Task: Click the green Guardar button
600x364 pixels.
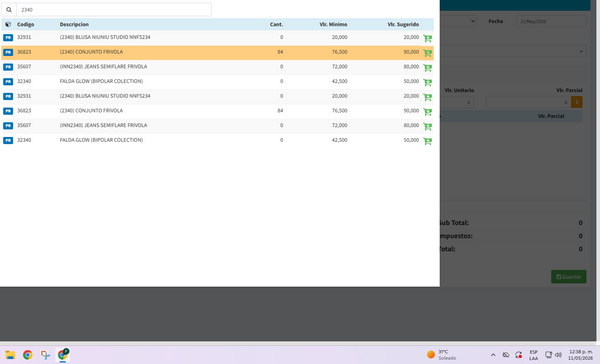Action: (569, 277)
